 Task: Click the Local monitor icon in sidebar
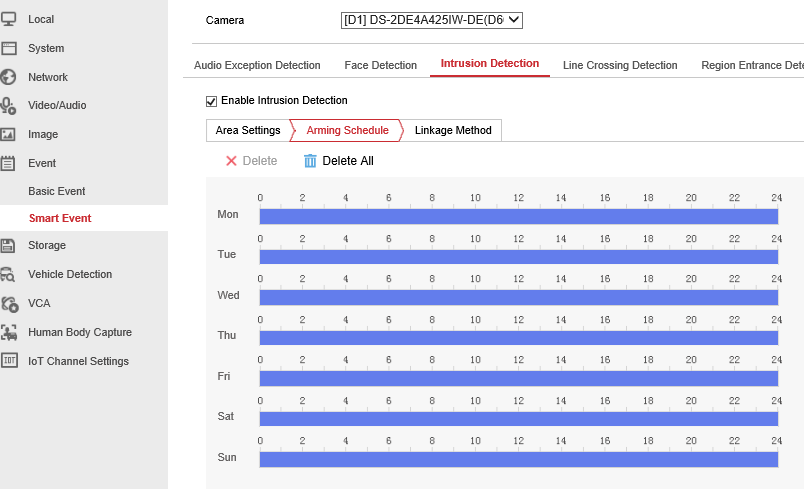click(9, 19)
